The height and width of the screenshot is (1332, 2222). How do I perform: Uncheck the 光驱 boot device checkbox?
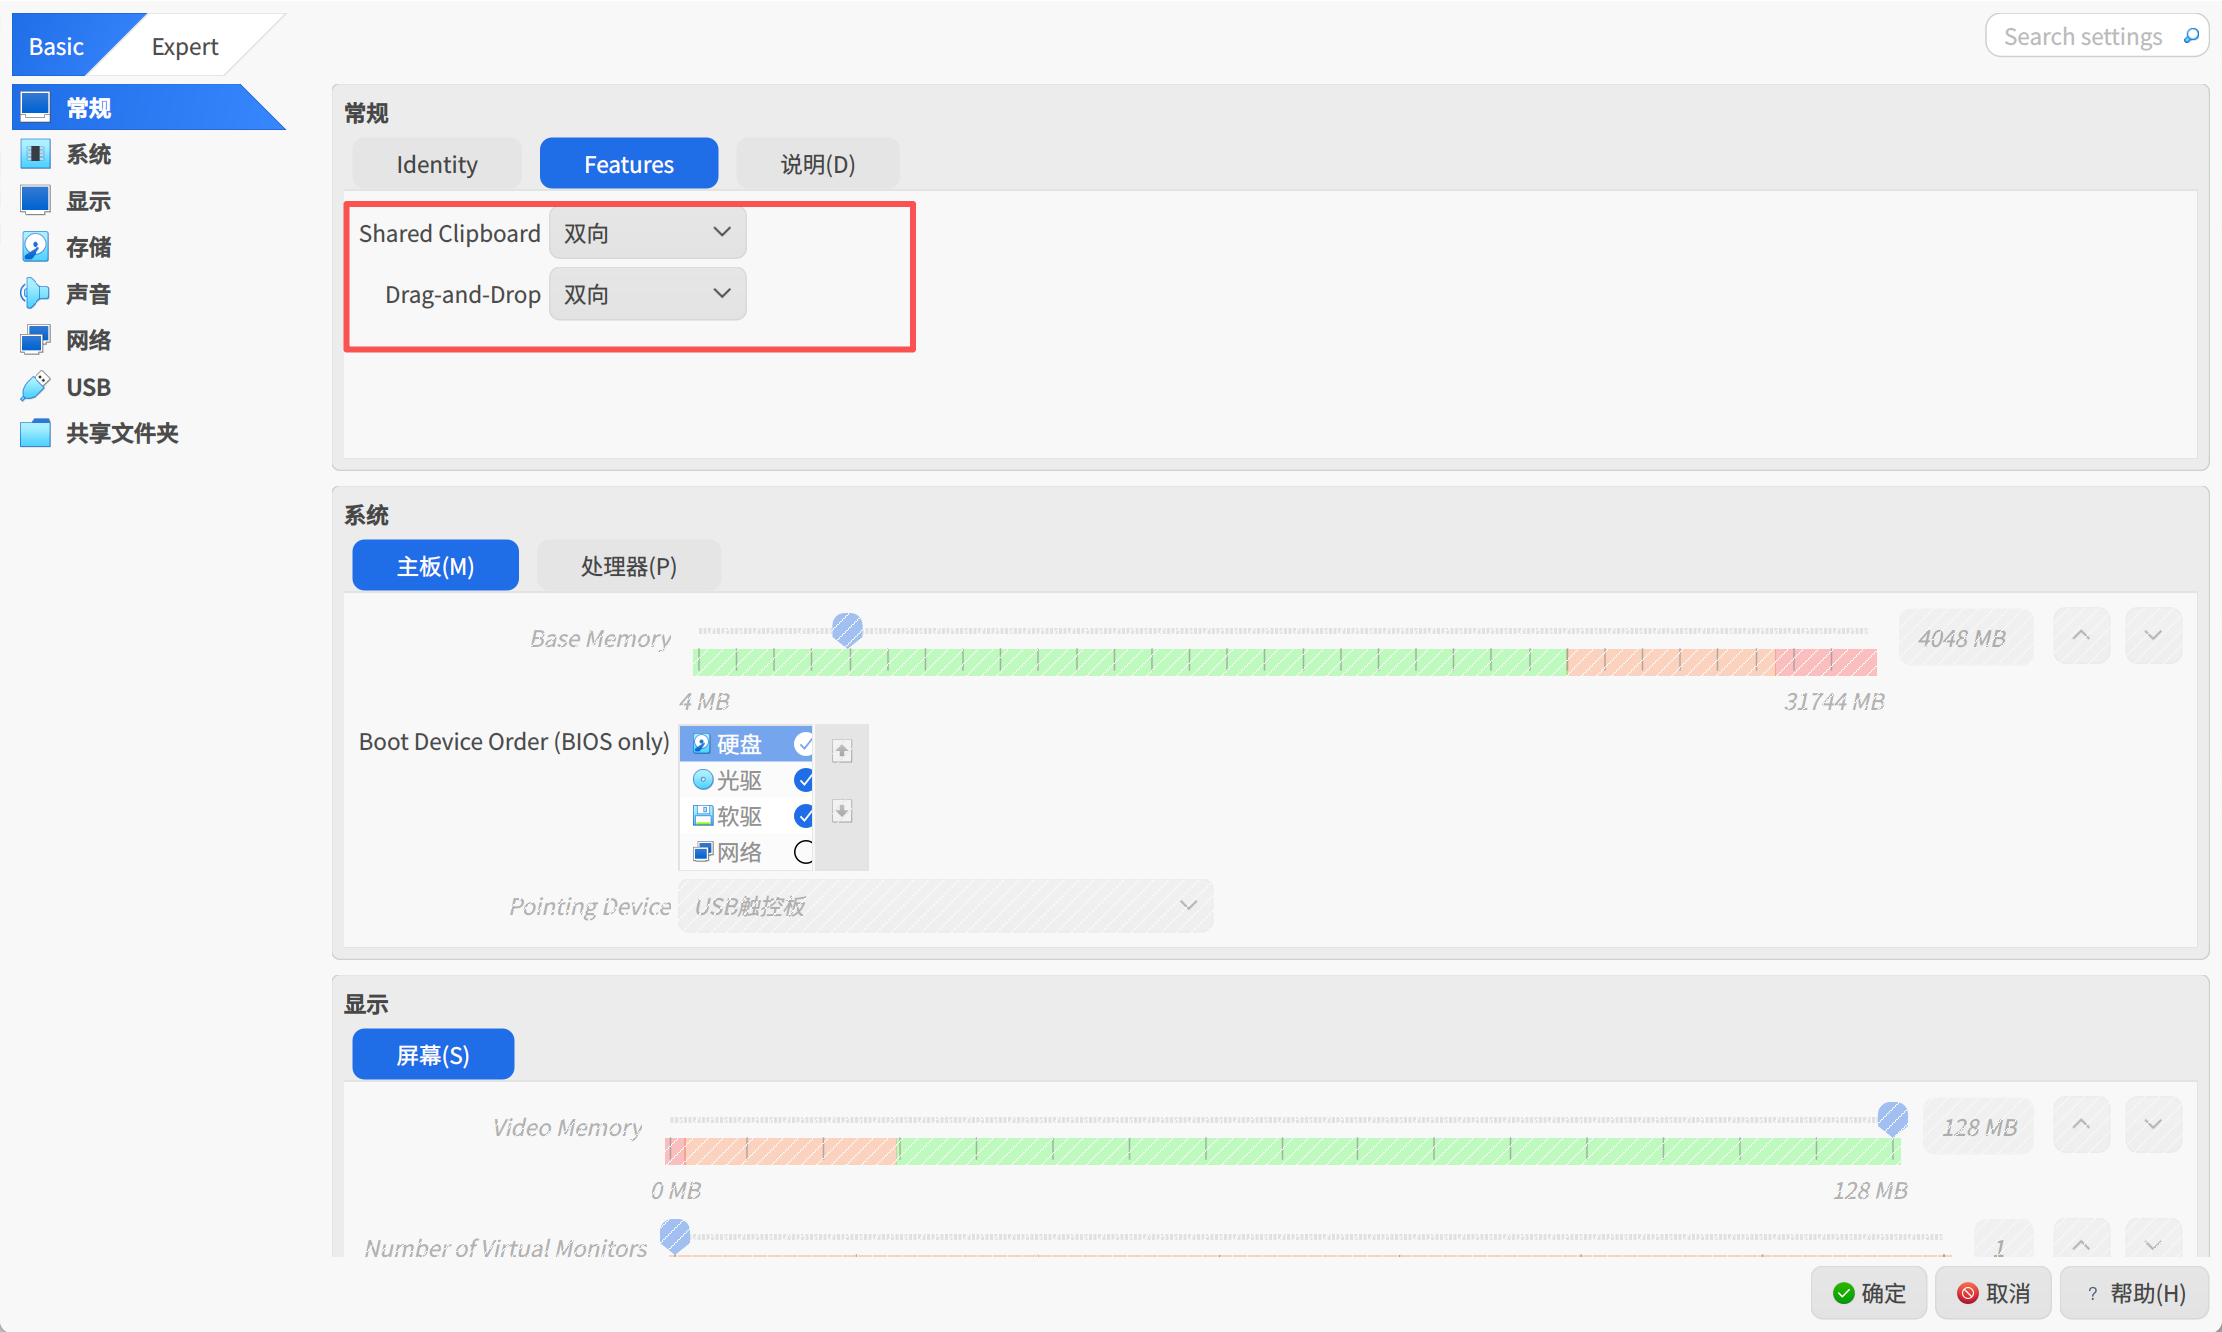pyautogui.click(x=803, y=780)
